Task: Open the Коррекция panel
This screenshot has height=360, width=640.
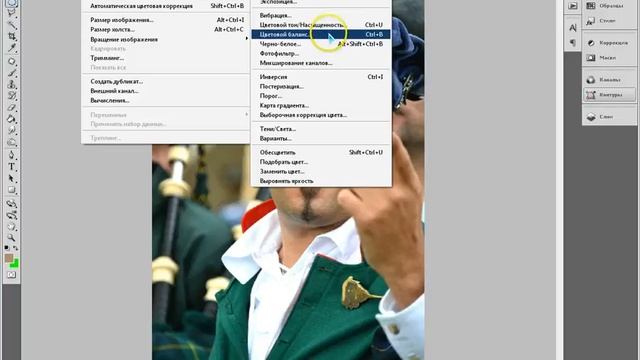Action: click(x=609, y=42)
